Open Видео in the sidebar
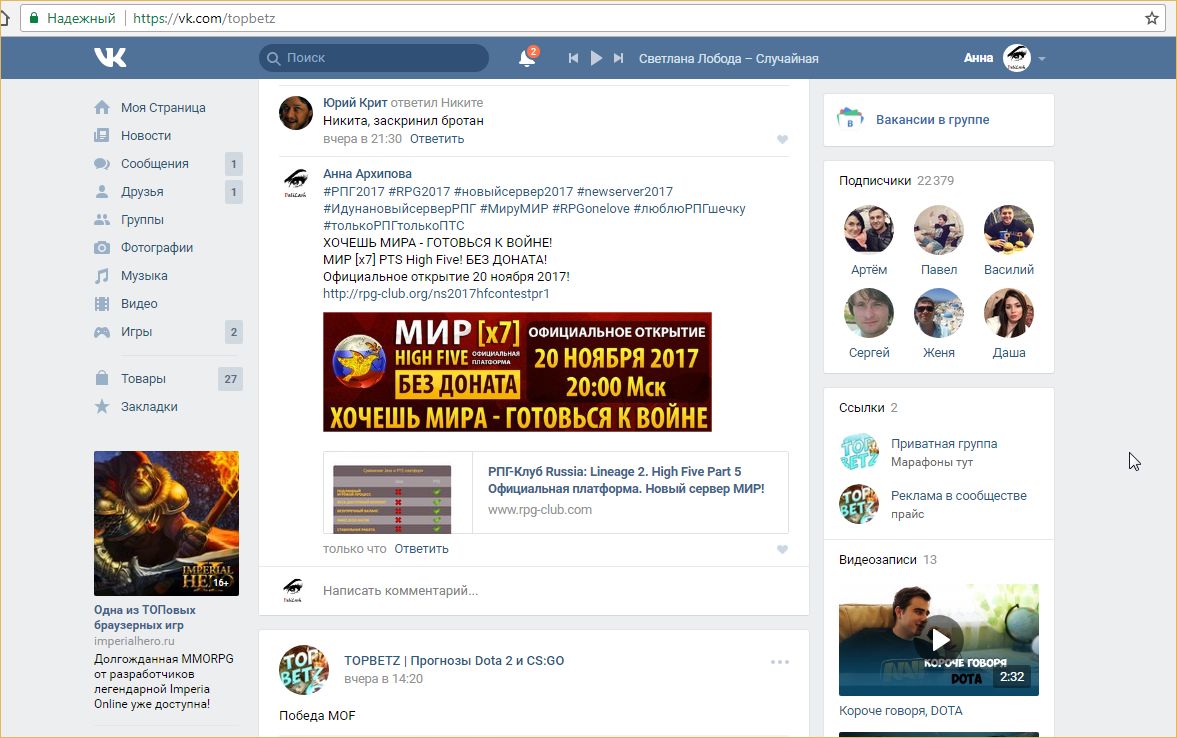Viewport: 1177px width, 738px height. point(139,303)
